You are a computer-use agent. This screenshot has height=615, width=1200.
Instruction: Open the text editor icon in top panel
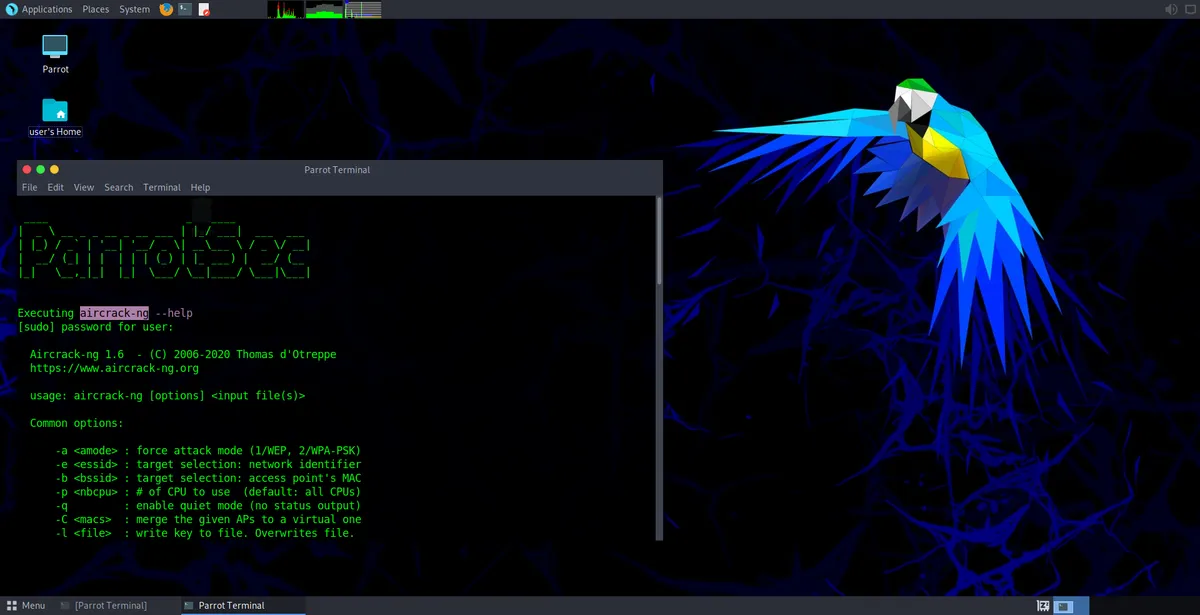pyautogui.click(x=203, y=9)
